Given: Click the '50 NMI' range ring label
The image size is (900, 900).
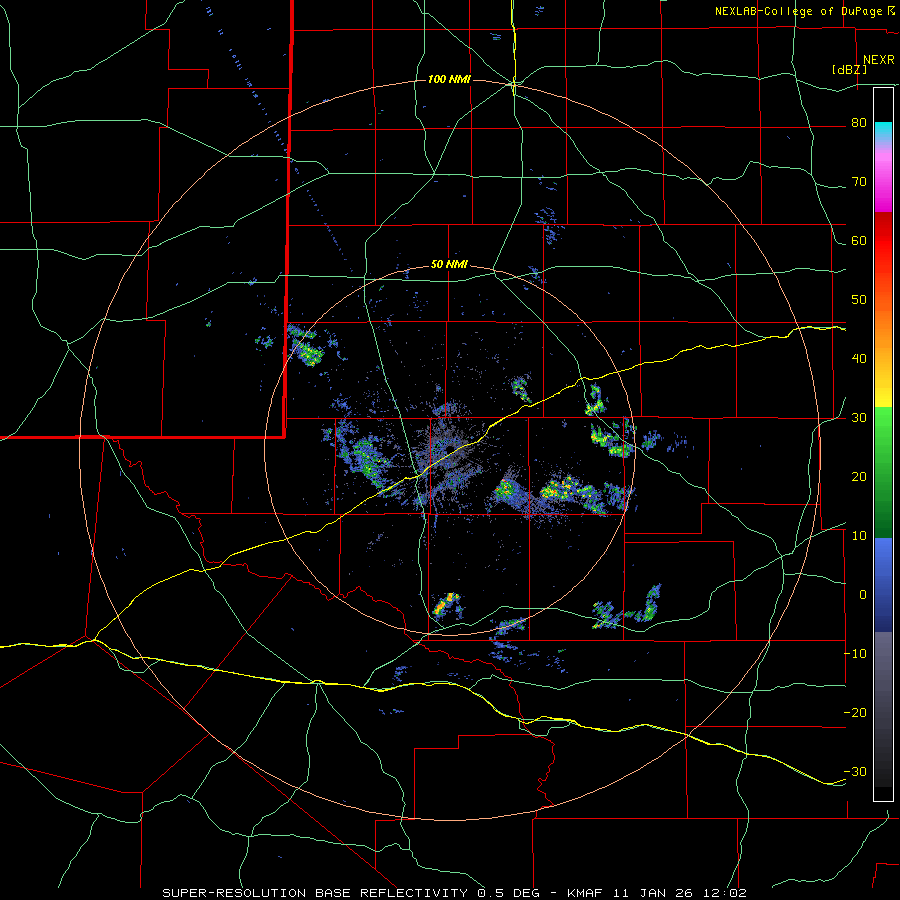Looking at the screenshot, I should point(449,265).
